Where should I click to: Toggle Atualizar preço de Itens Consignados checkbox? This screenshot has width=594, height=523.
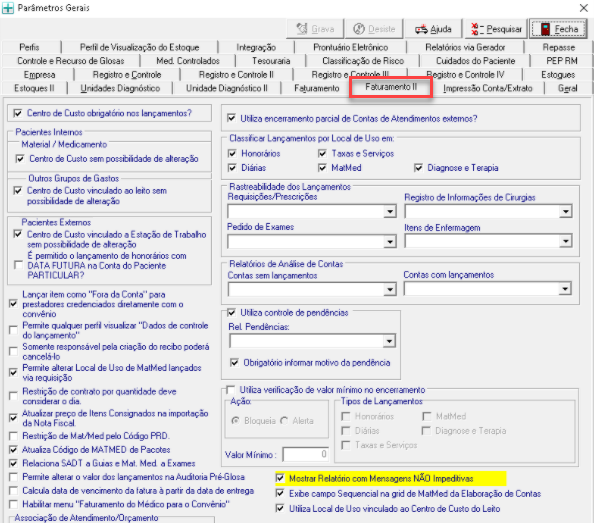tap(13, 418)
